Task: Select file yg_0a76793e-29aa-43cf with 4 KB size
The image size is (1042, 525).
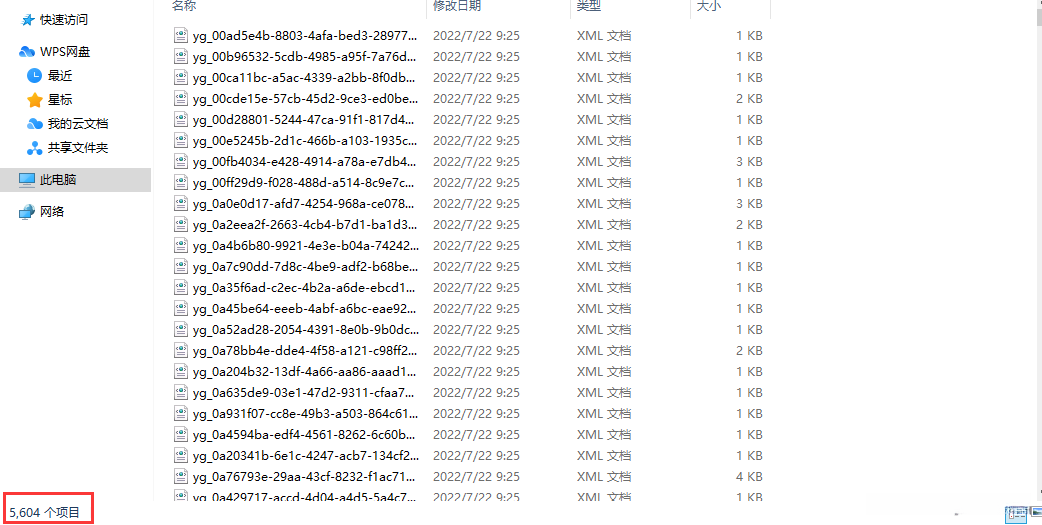Action: 468,476
